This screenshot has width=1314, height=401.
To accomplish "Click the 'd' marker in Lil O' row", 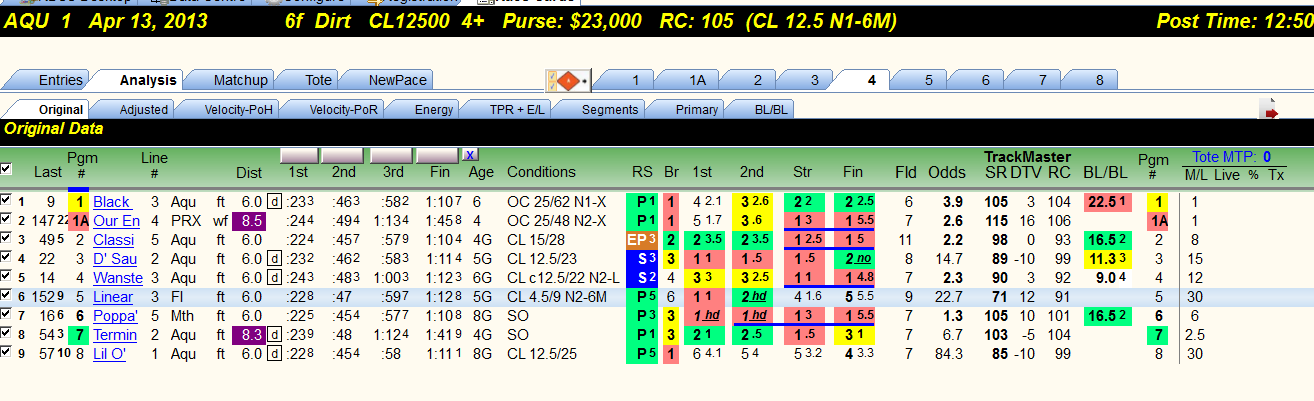I will [274, 354].
